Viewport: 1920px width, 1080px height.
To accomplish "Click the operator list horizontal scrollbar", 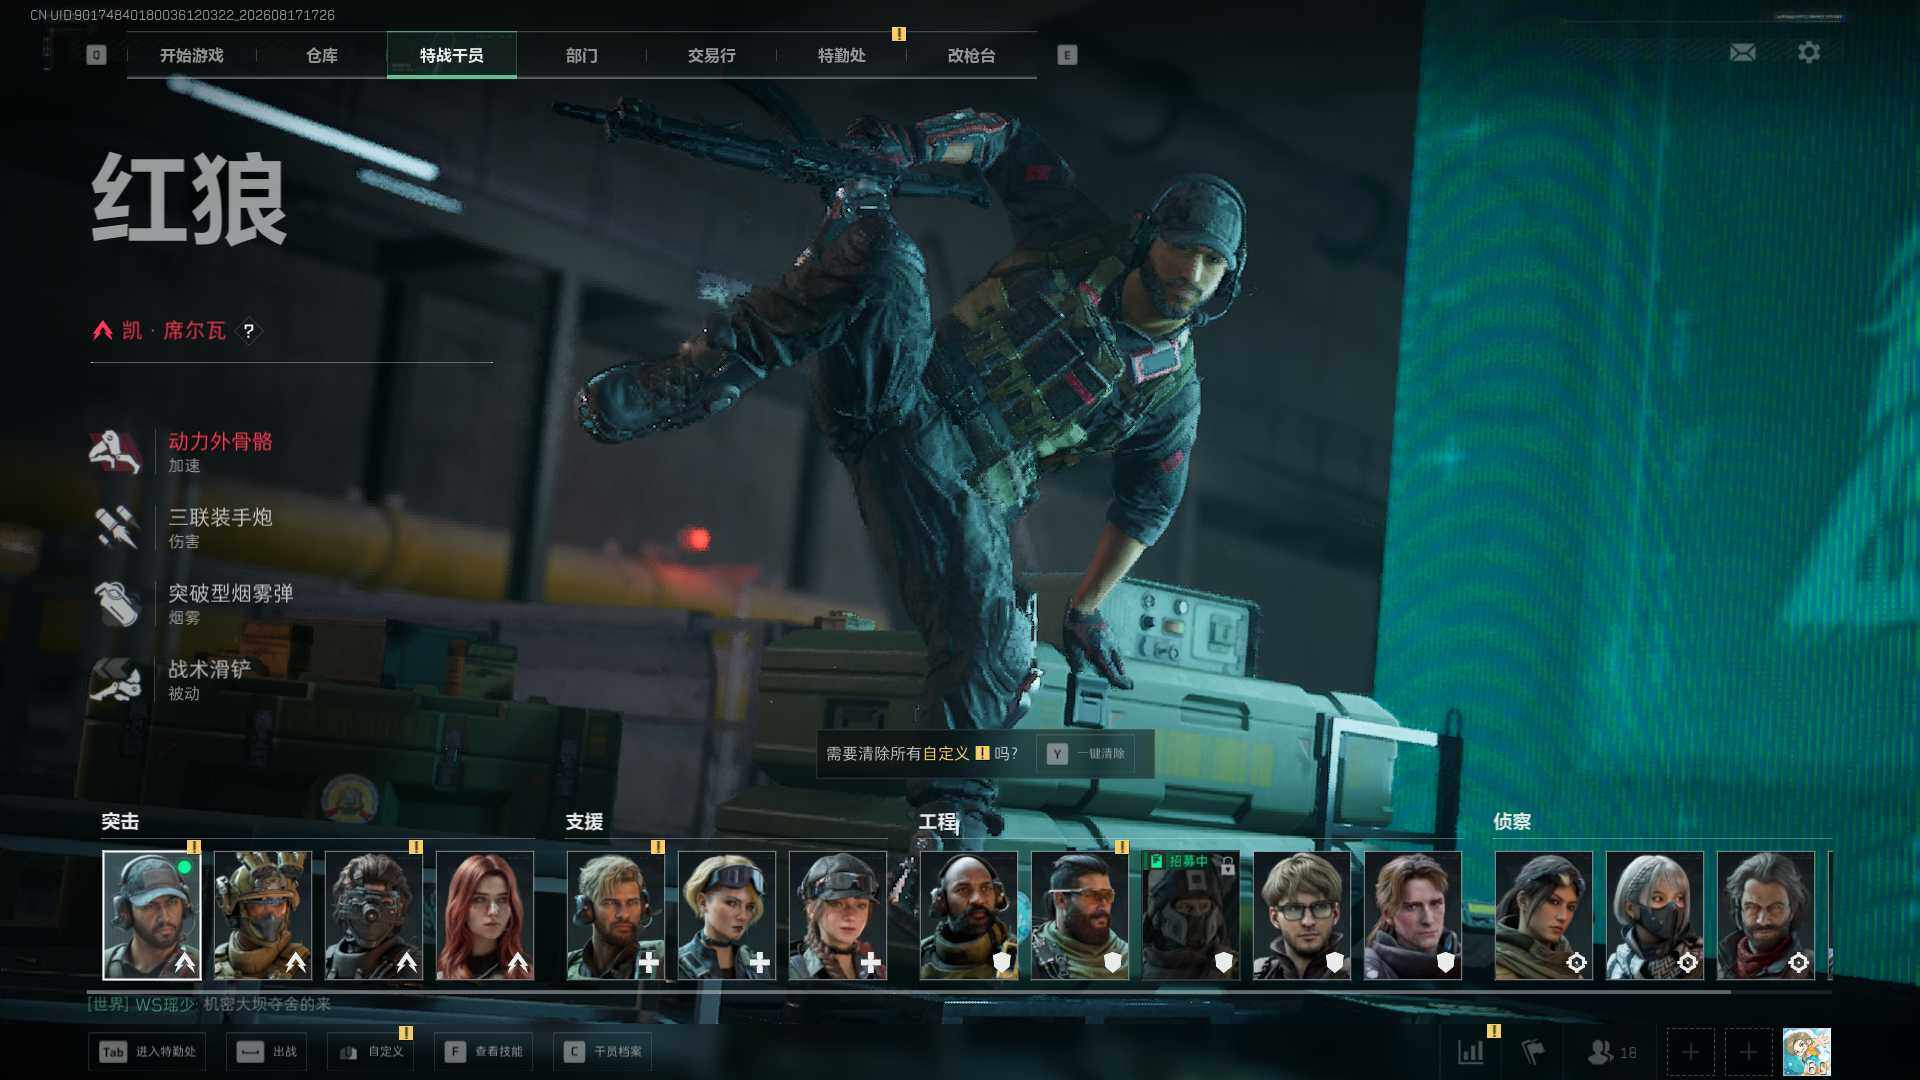I will pos(909,991).
